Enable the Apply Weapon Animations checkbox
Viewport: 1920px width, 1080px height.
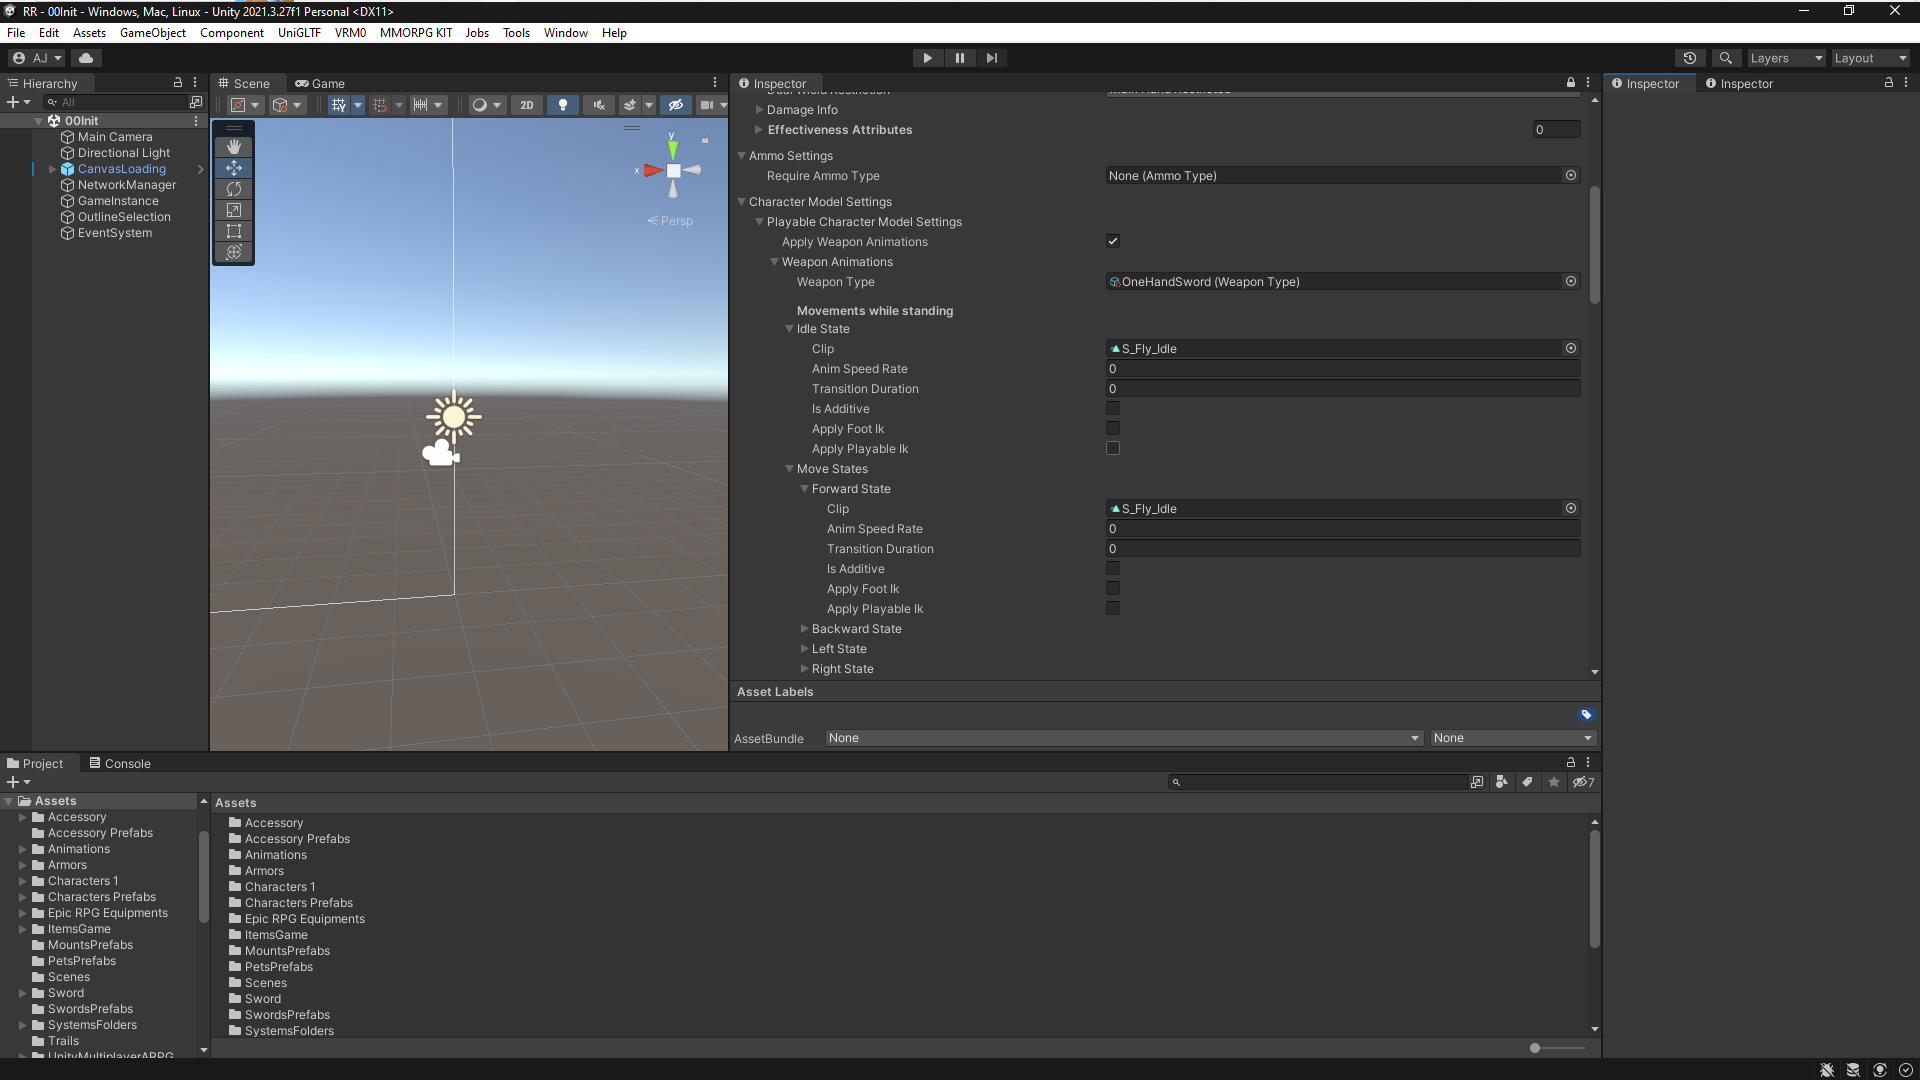pyautogui.click(x=1113, y=240)
